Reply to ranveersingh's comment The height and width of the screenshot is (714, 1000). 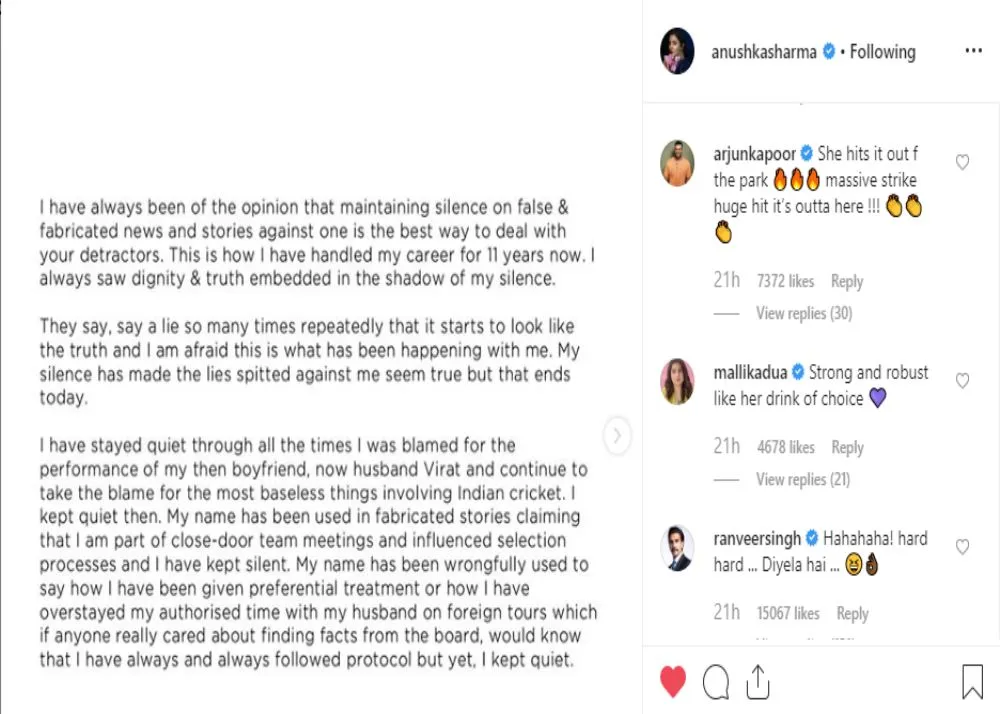852,613
